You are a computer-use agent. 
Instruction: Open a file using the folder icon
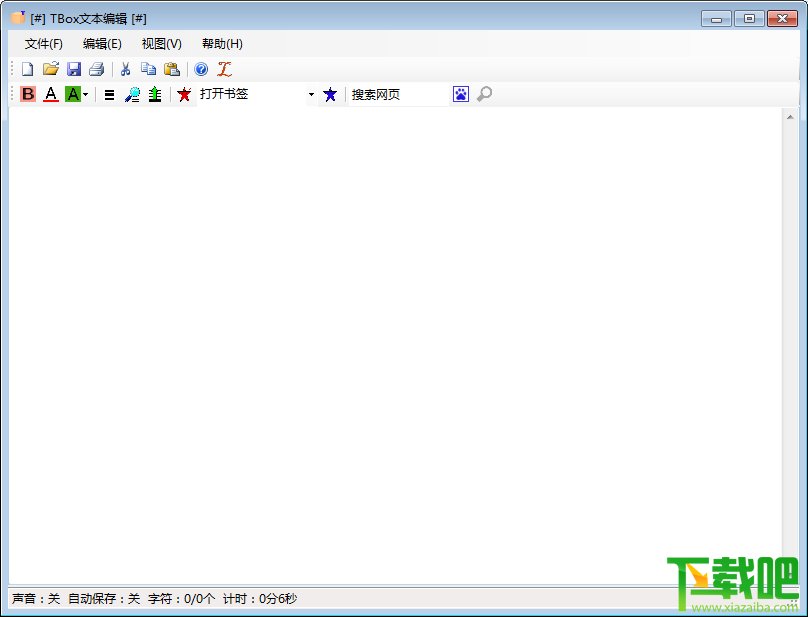(50, 69)
